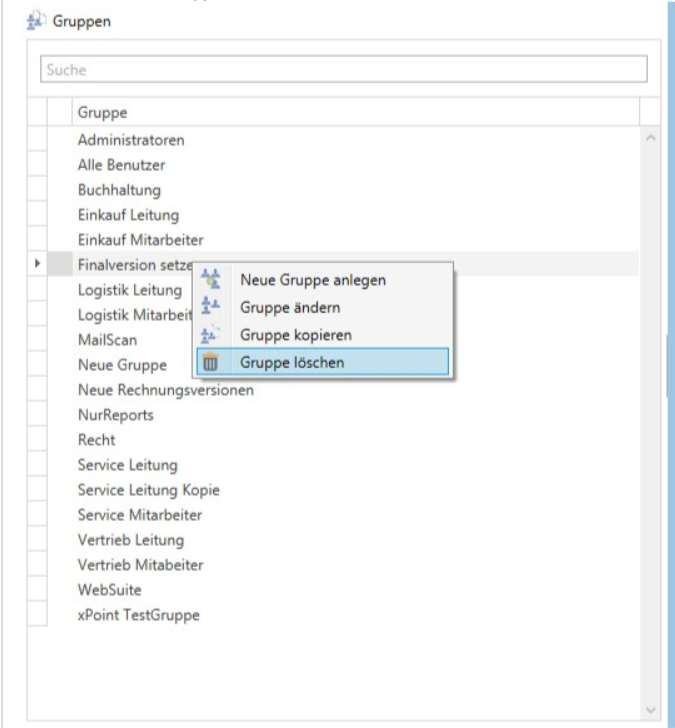
Task: Select the Buchhaltung group
Action: [119, 190]
